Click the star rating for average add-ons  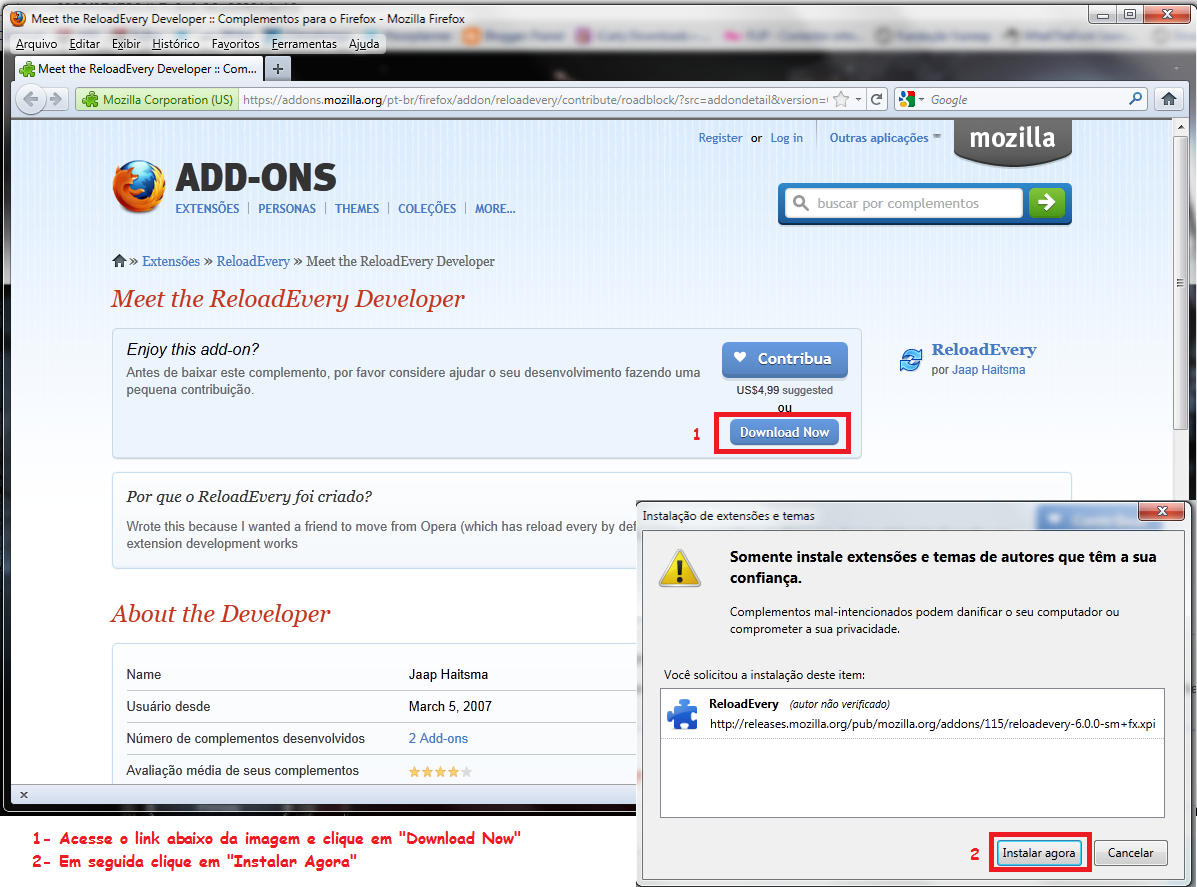point(440,772)
